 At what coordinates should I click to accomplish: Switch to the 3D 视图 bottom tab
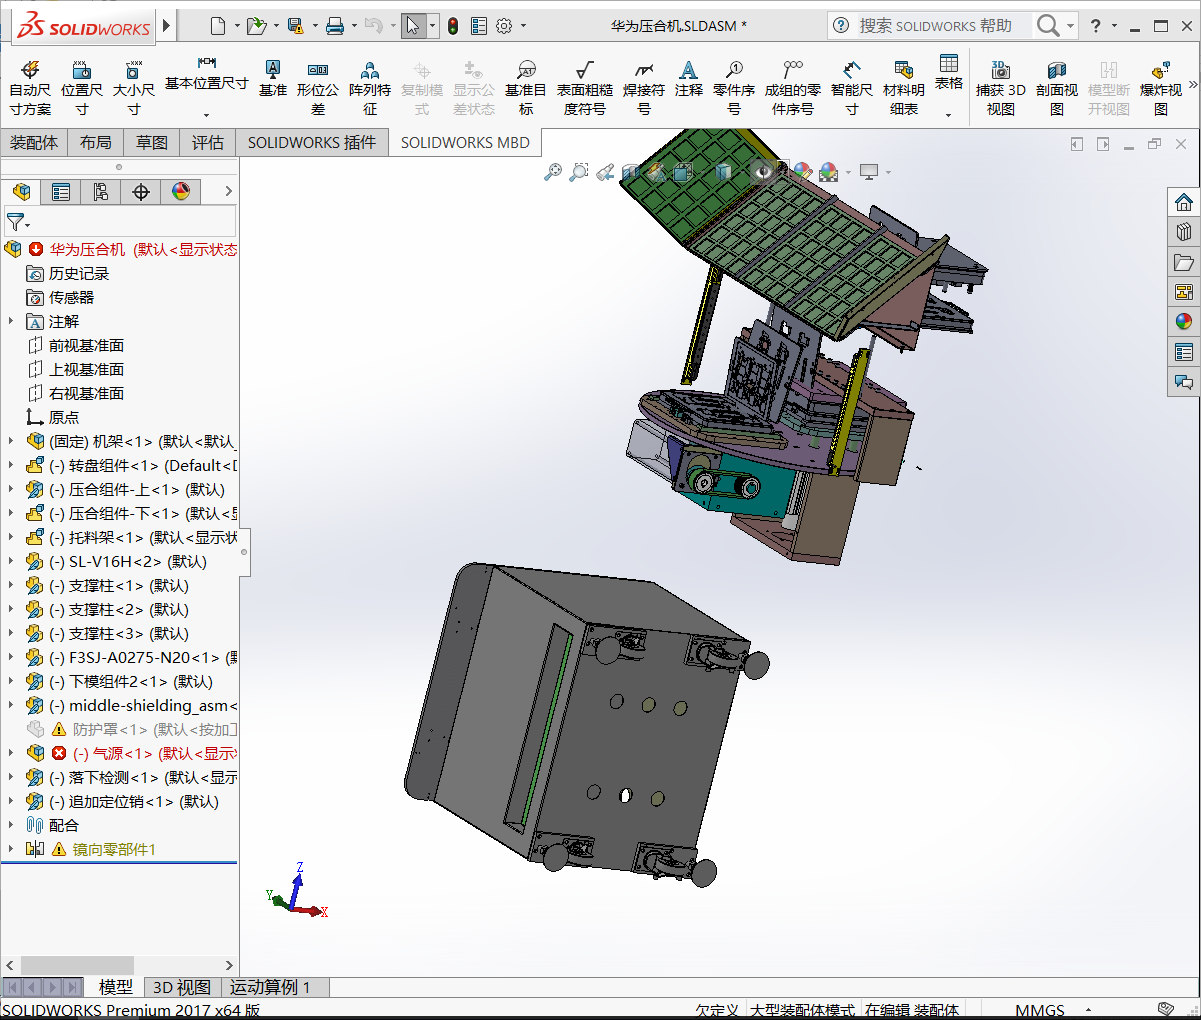point(181,987)
